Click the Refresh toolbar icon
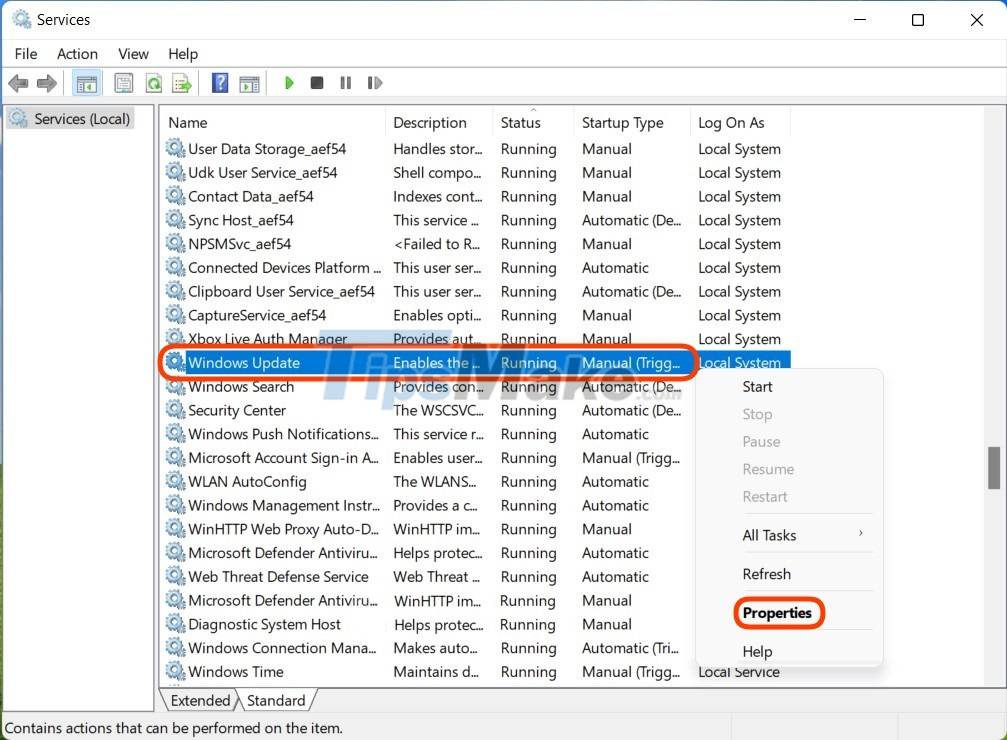The width and height of the screenshot is (1007, 740). tap(153, 83)
